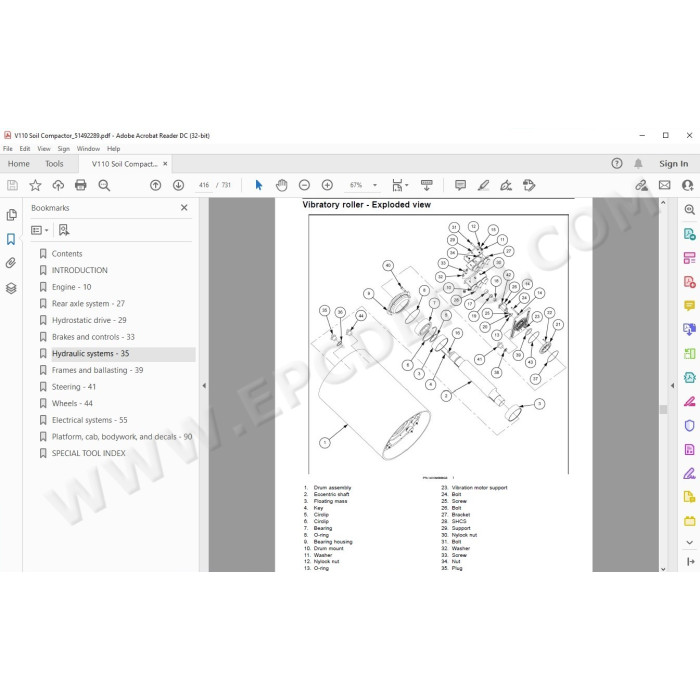Activate the Selection arrow tool
The width and height of the screenshot is (700, 700).
(258, 185)
